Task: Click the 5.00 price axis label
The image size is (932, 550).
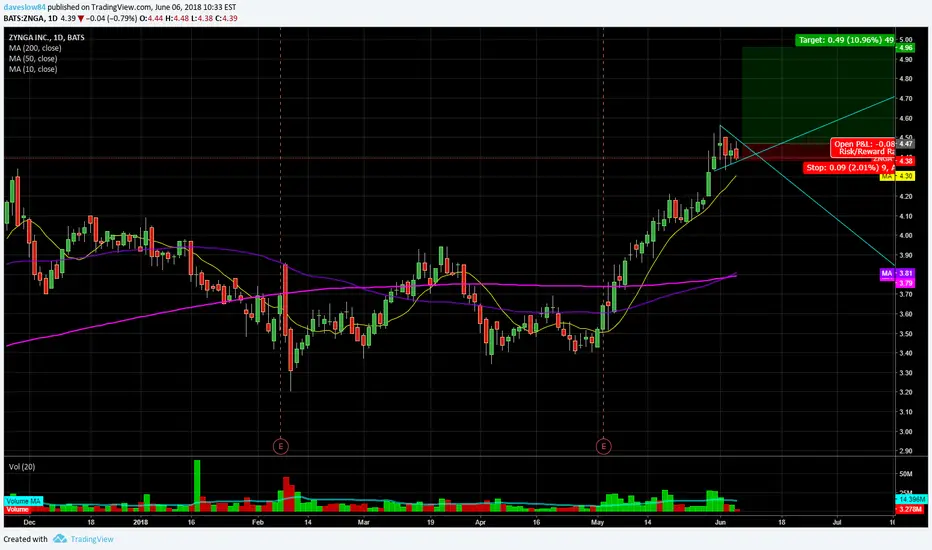Action: (906, 40)
